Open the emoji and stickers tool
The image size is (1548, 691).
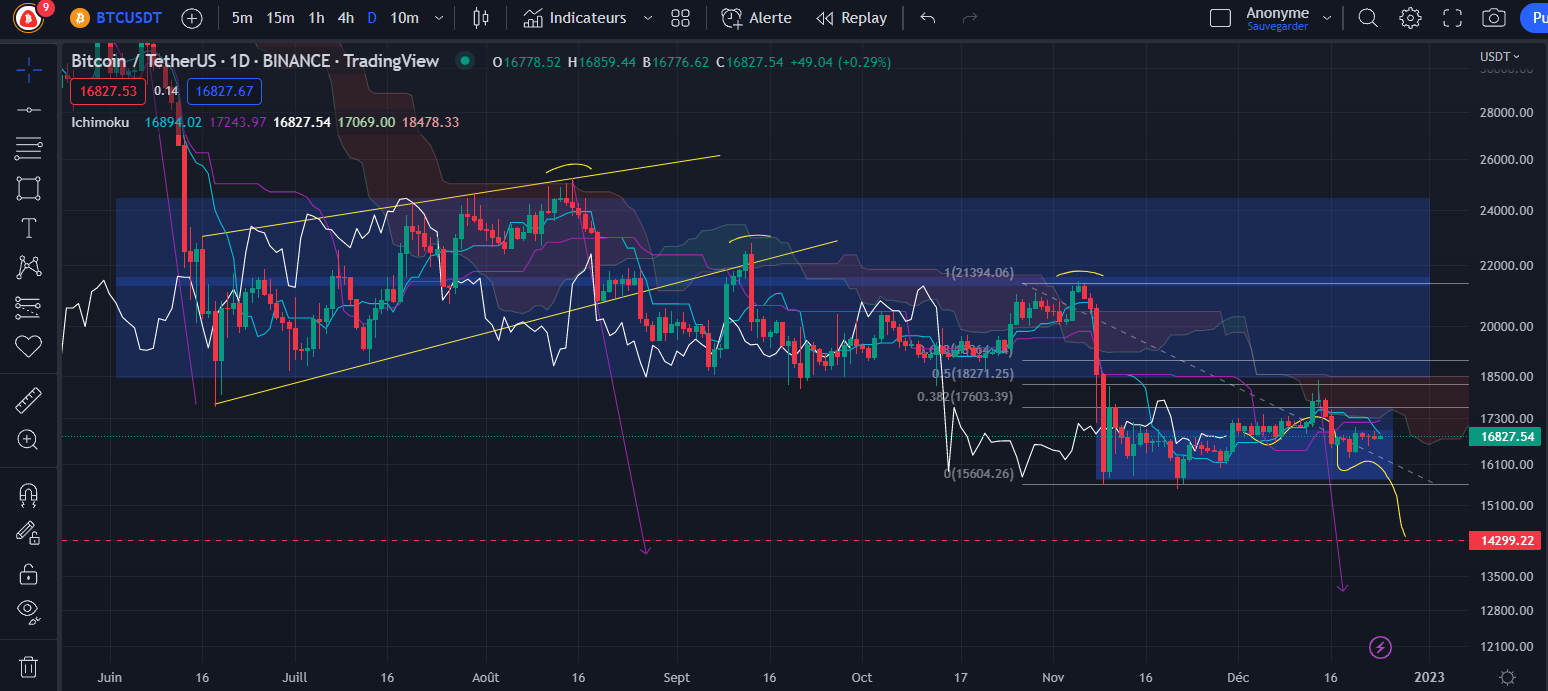28,345
